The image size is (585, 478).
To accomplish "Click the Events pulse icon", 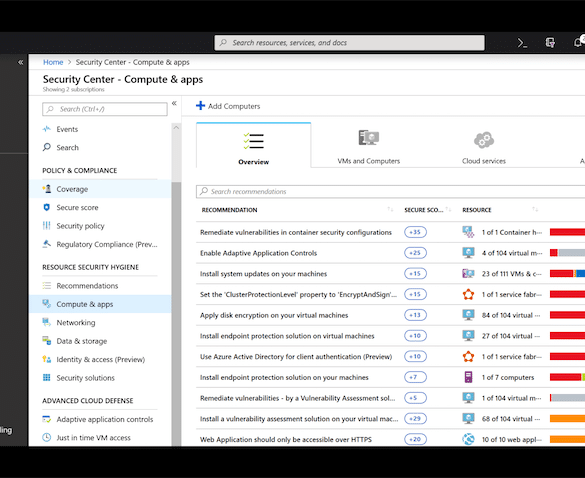I will coord(47,129).
